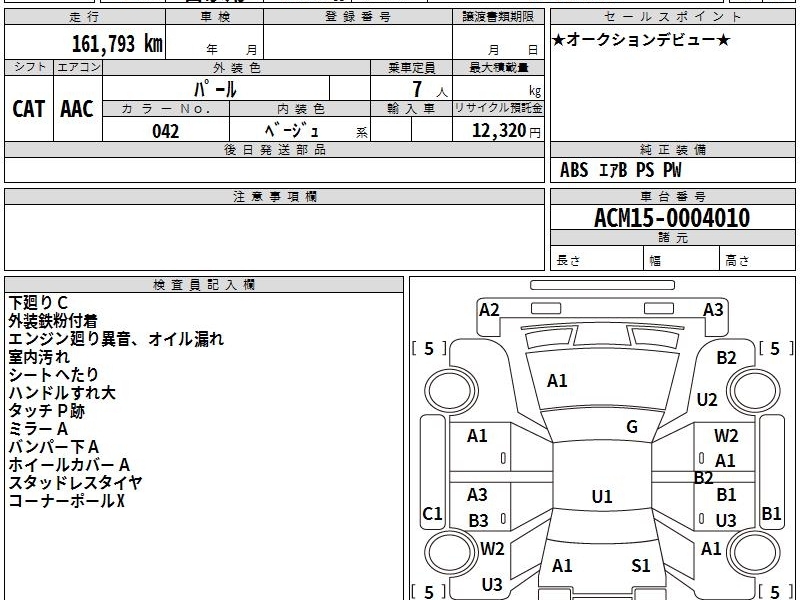Select the 諸元 header
This screenshot has height=600, width=800.
click(x=672, y=238)
